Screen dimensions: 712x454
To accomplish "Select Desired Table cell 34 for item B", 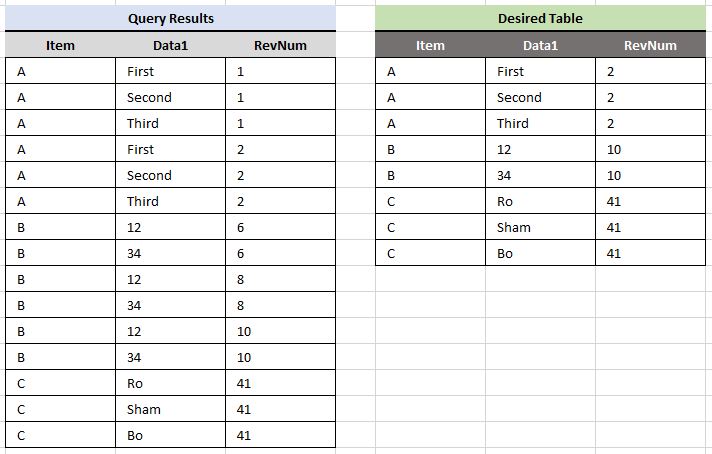I will [x=540, y=175].
